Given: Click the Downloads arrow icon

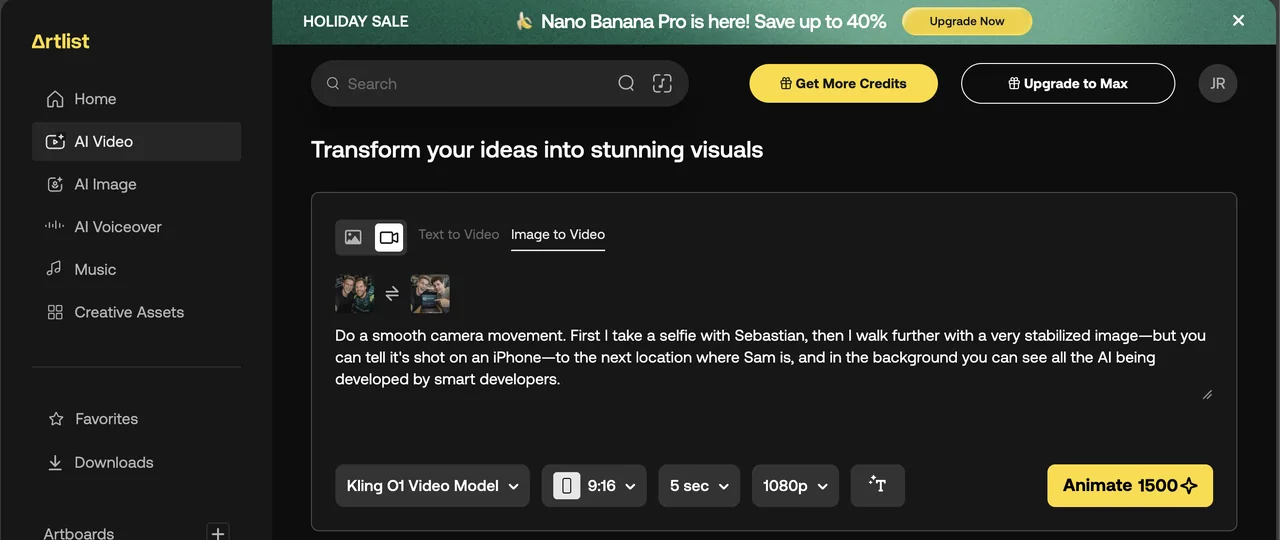Looking at the screenshot, I should point(55,463).
